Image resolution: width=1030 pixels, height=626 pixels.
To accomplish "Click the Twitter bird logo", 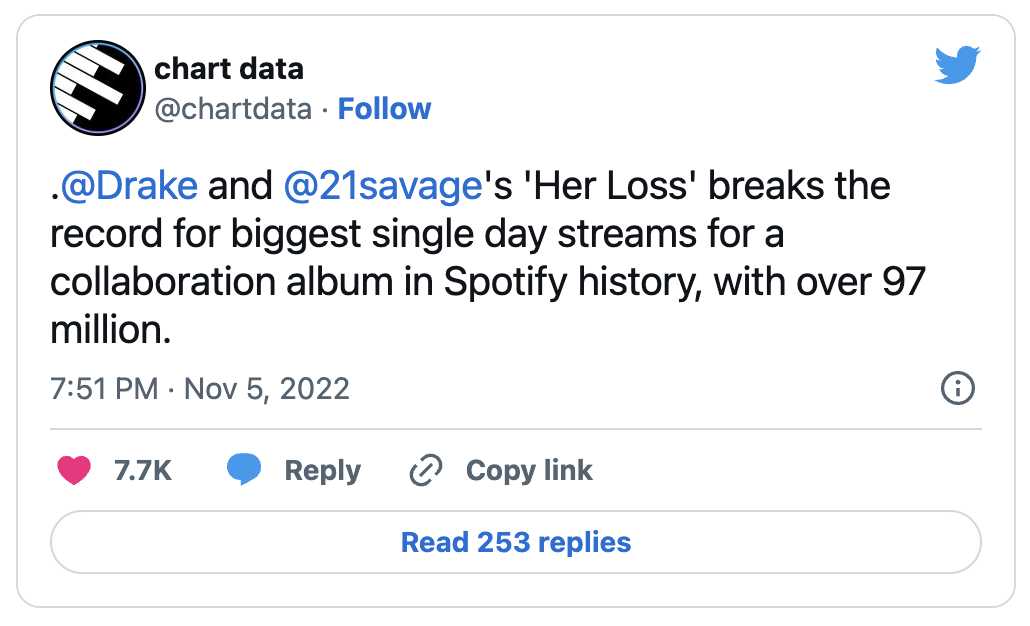I will tap(957, 64).
